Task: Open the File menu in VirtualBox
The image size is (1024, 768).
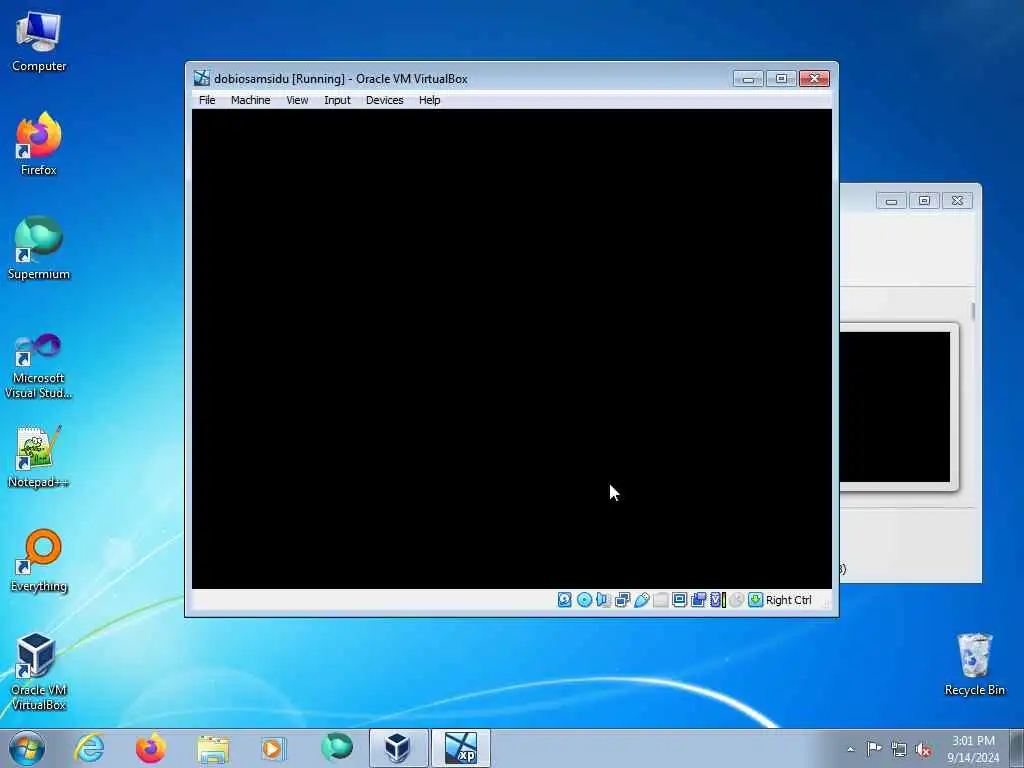Action: click(x=207, y=100)
